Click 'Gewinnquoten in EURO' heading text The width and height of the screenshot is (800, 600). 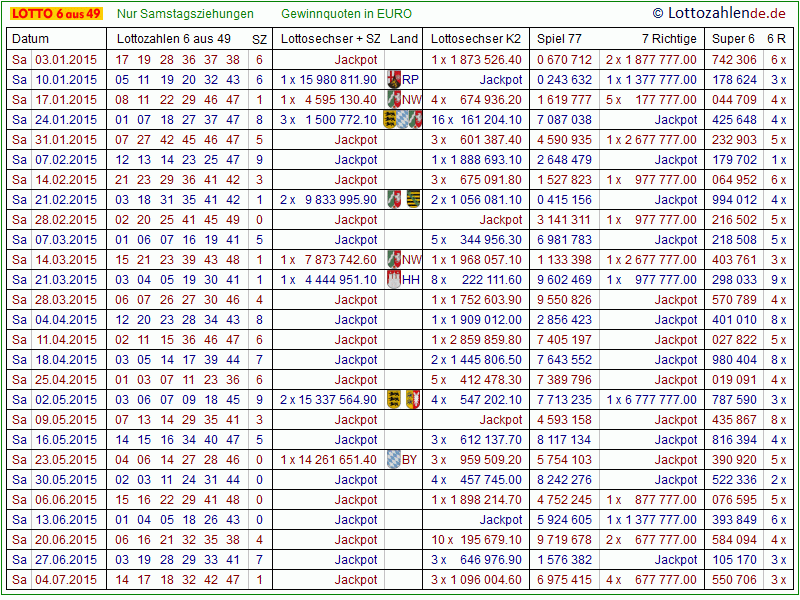tap(346, 14)
